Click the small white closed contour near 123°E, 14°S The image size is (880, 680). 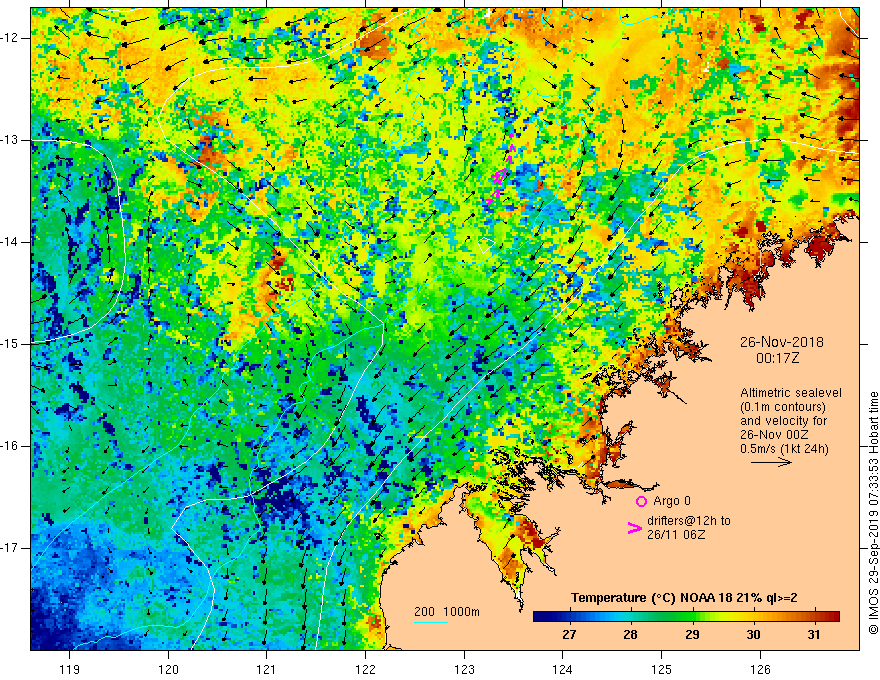(x=485, y=245)
